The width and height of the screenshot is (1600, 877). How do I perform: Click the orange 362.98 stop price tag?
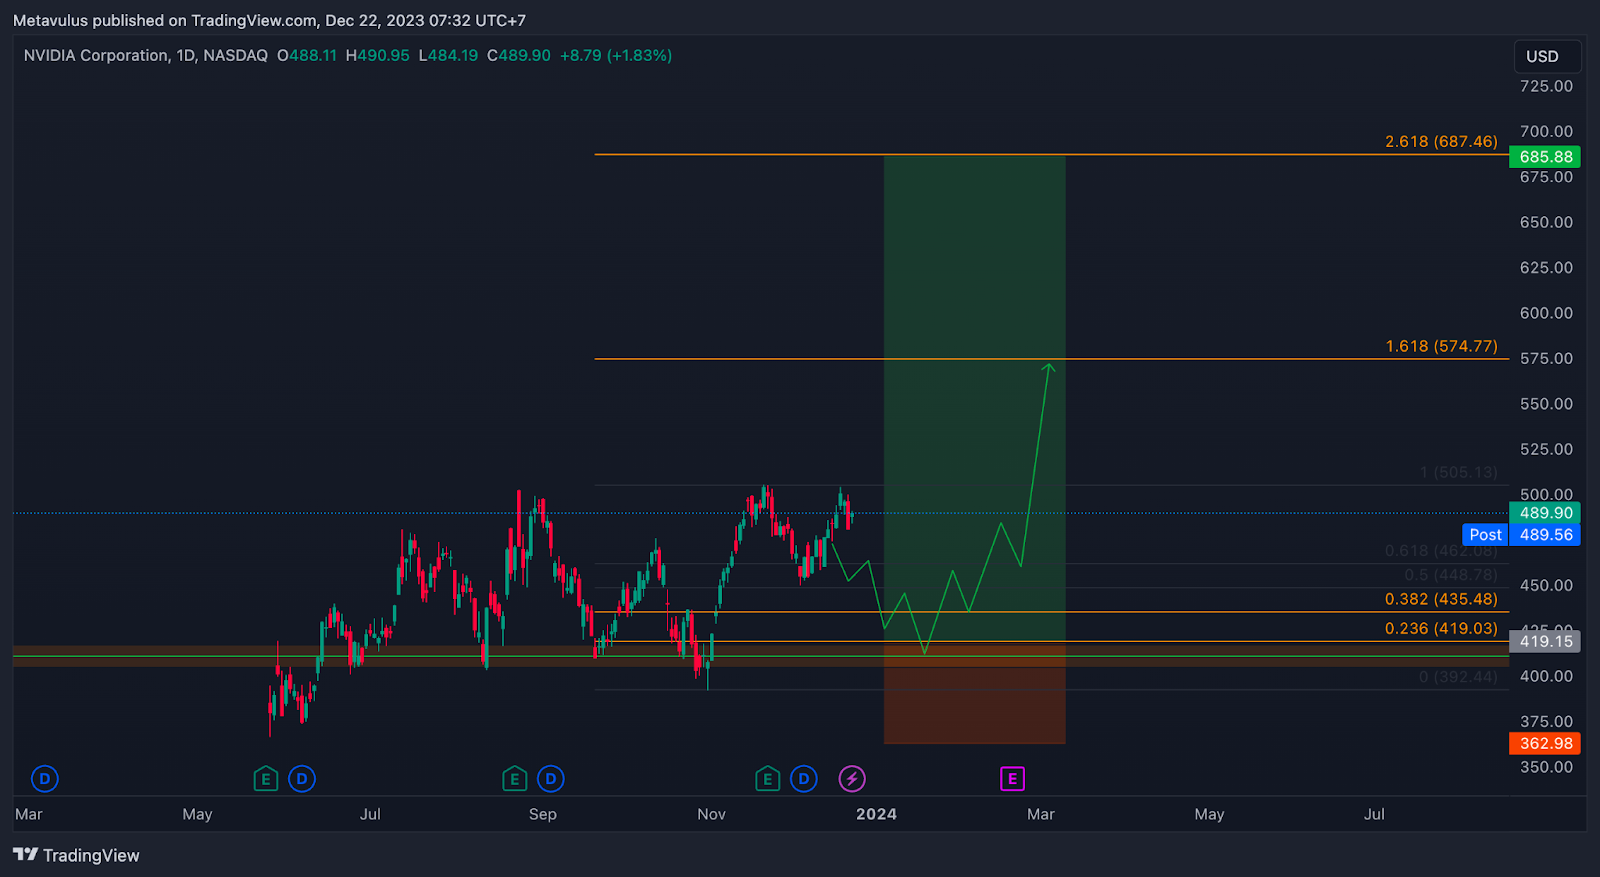(1545, 744)
